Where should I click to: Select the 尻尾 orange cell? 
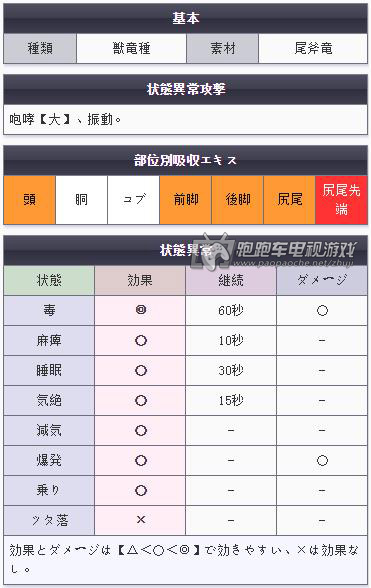pos(289,200)
